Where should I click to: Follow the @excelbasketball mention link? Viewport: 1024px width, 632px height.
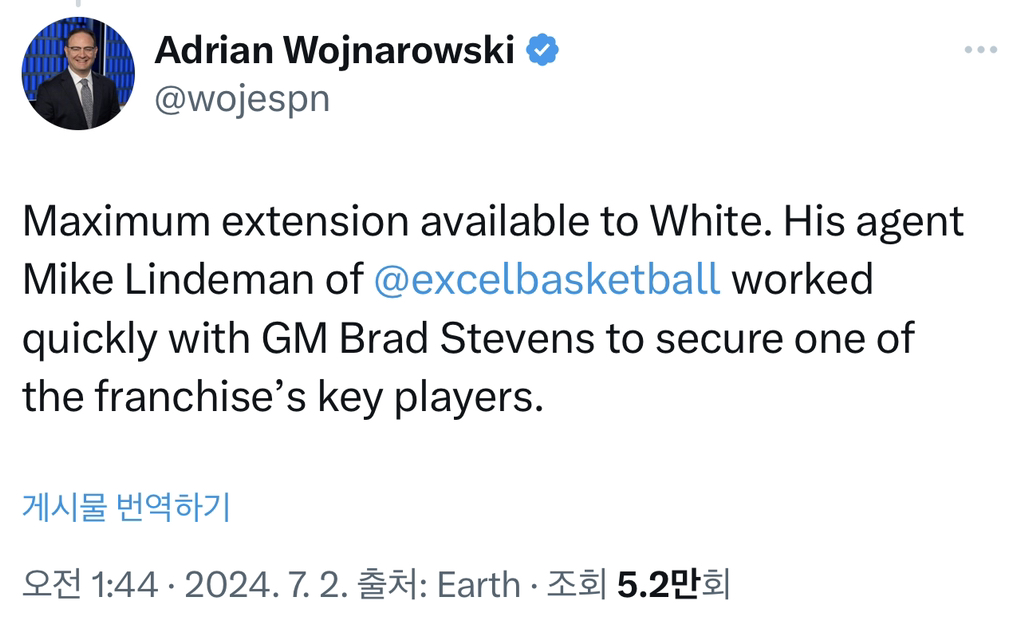[546, 280]
